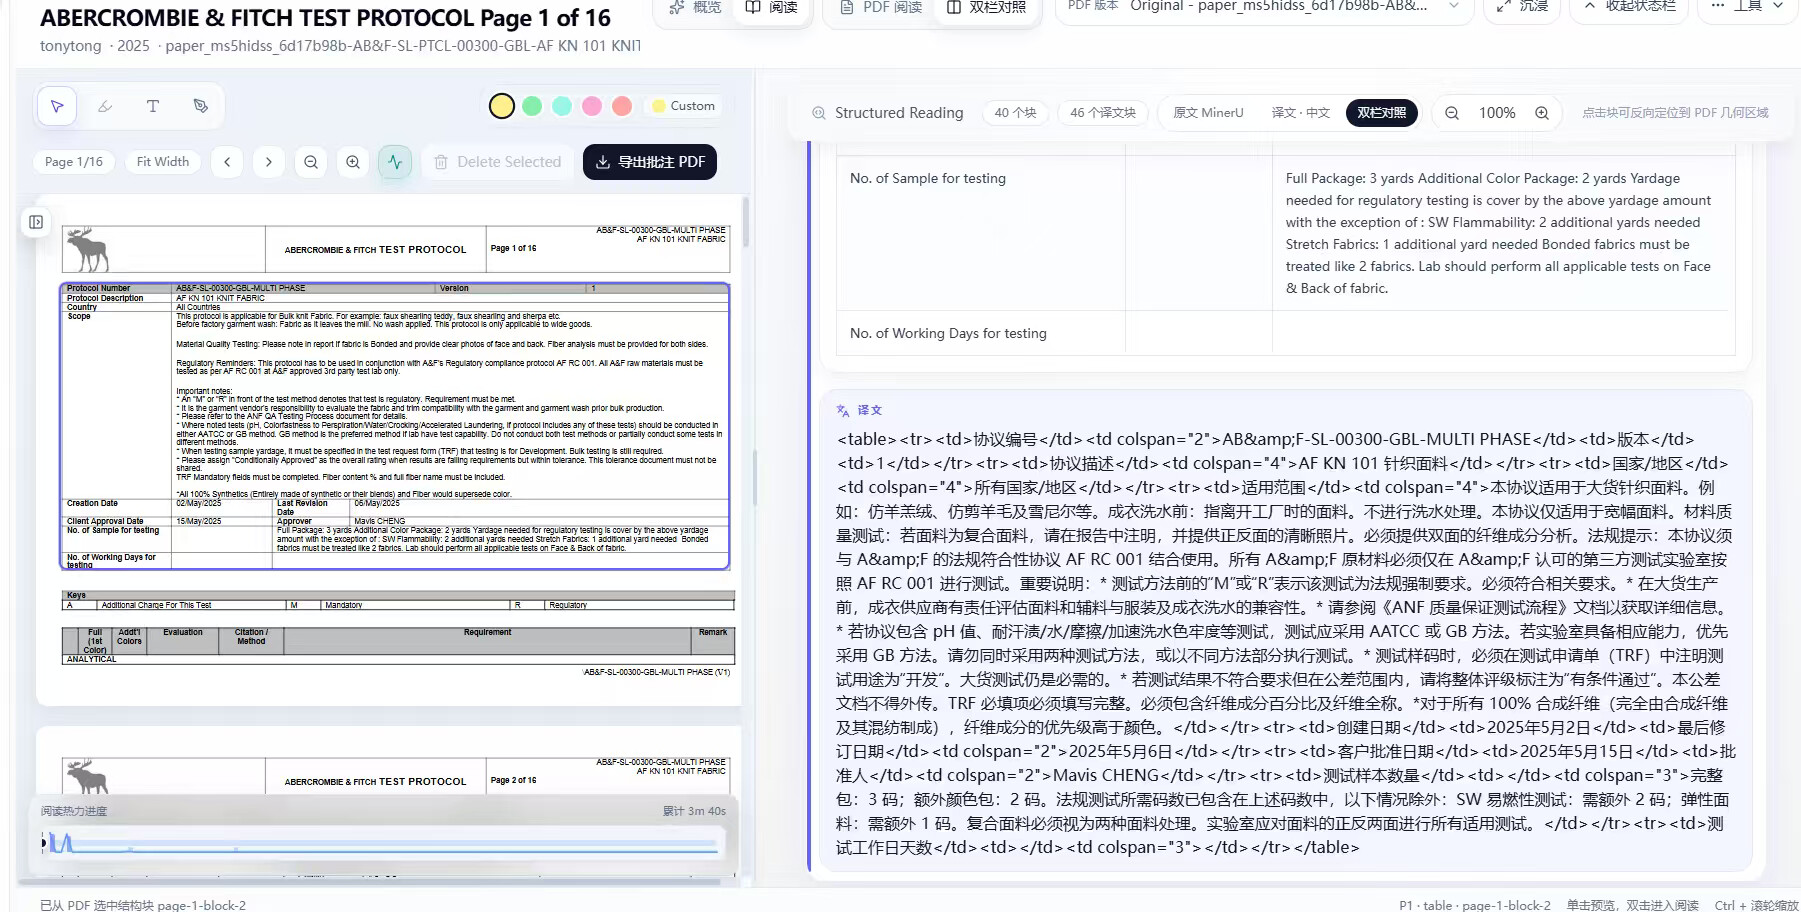Open the PDF 版本 Original version dropdown

tap(1263, 7)
